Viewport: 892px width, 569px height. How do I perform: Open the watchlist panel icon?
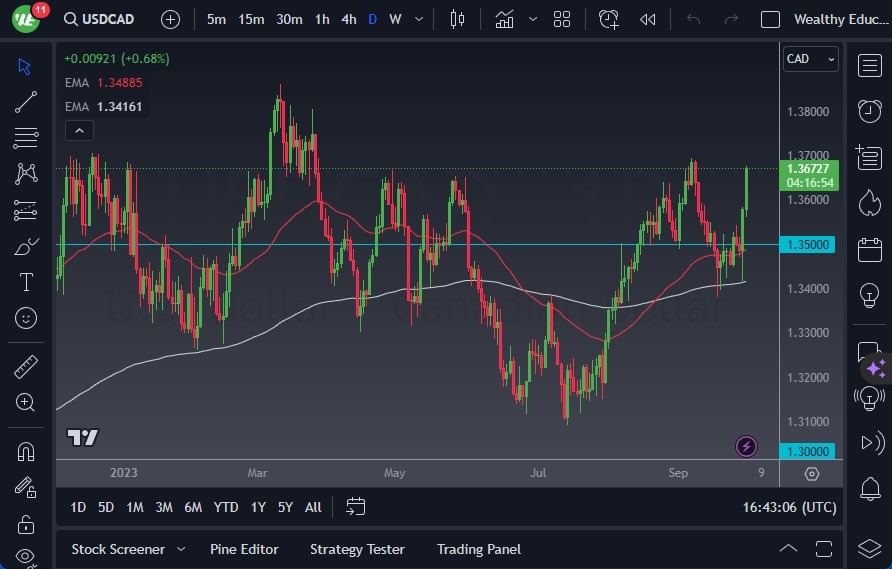[x=869, y=65]
